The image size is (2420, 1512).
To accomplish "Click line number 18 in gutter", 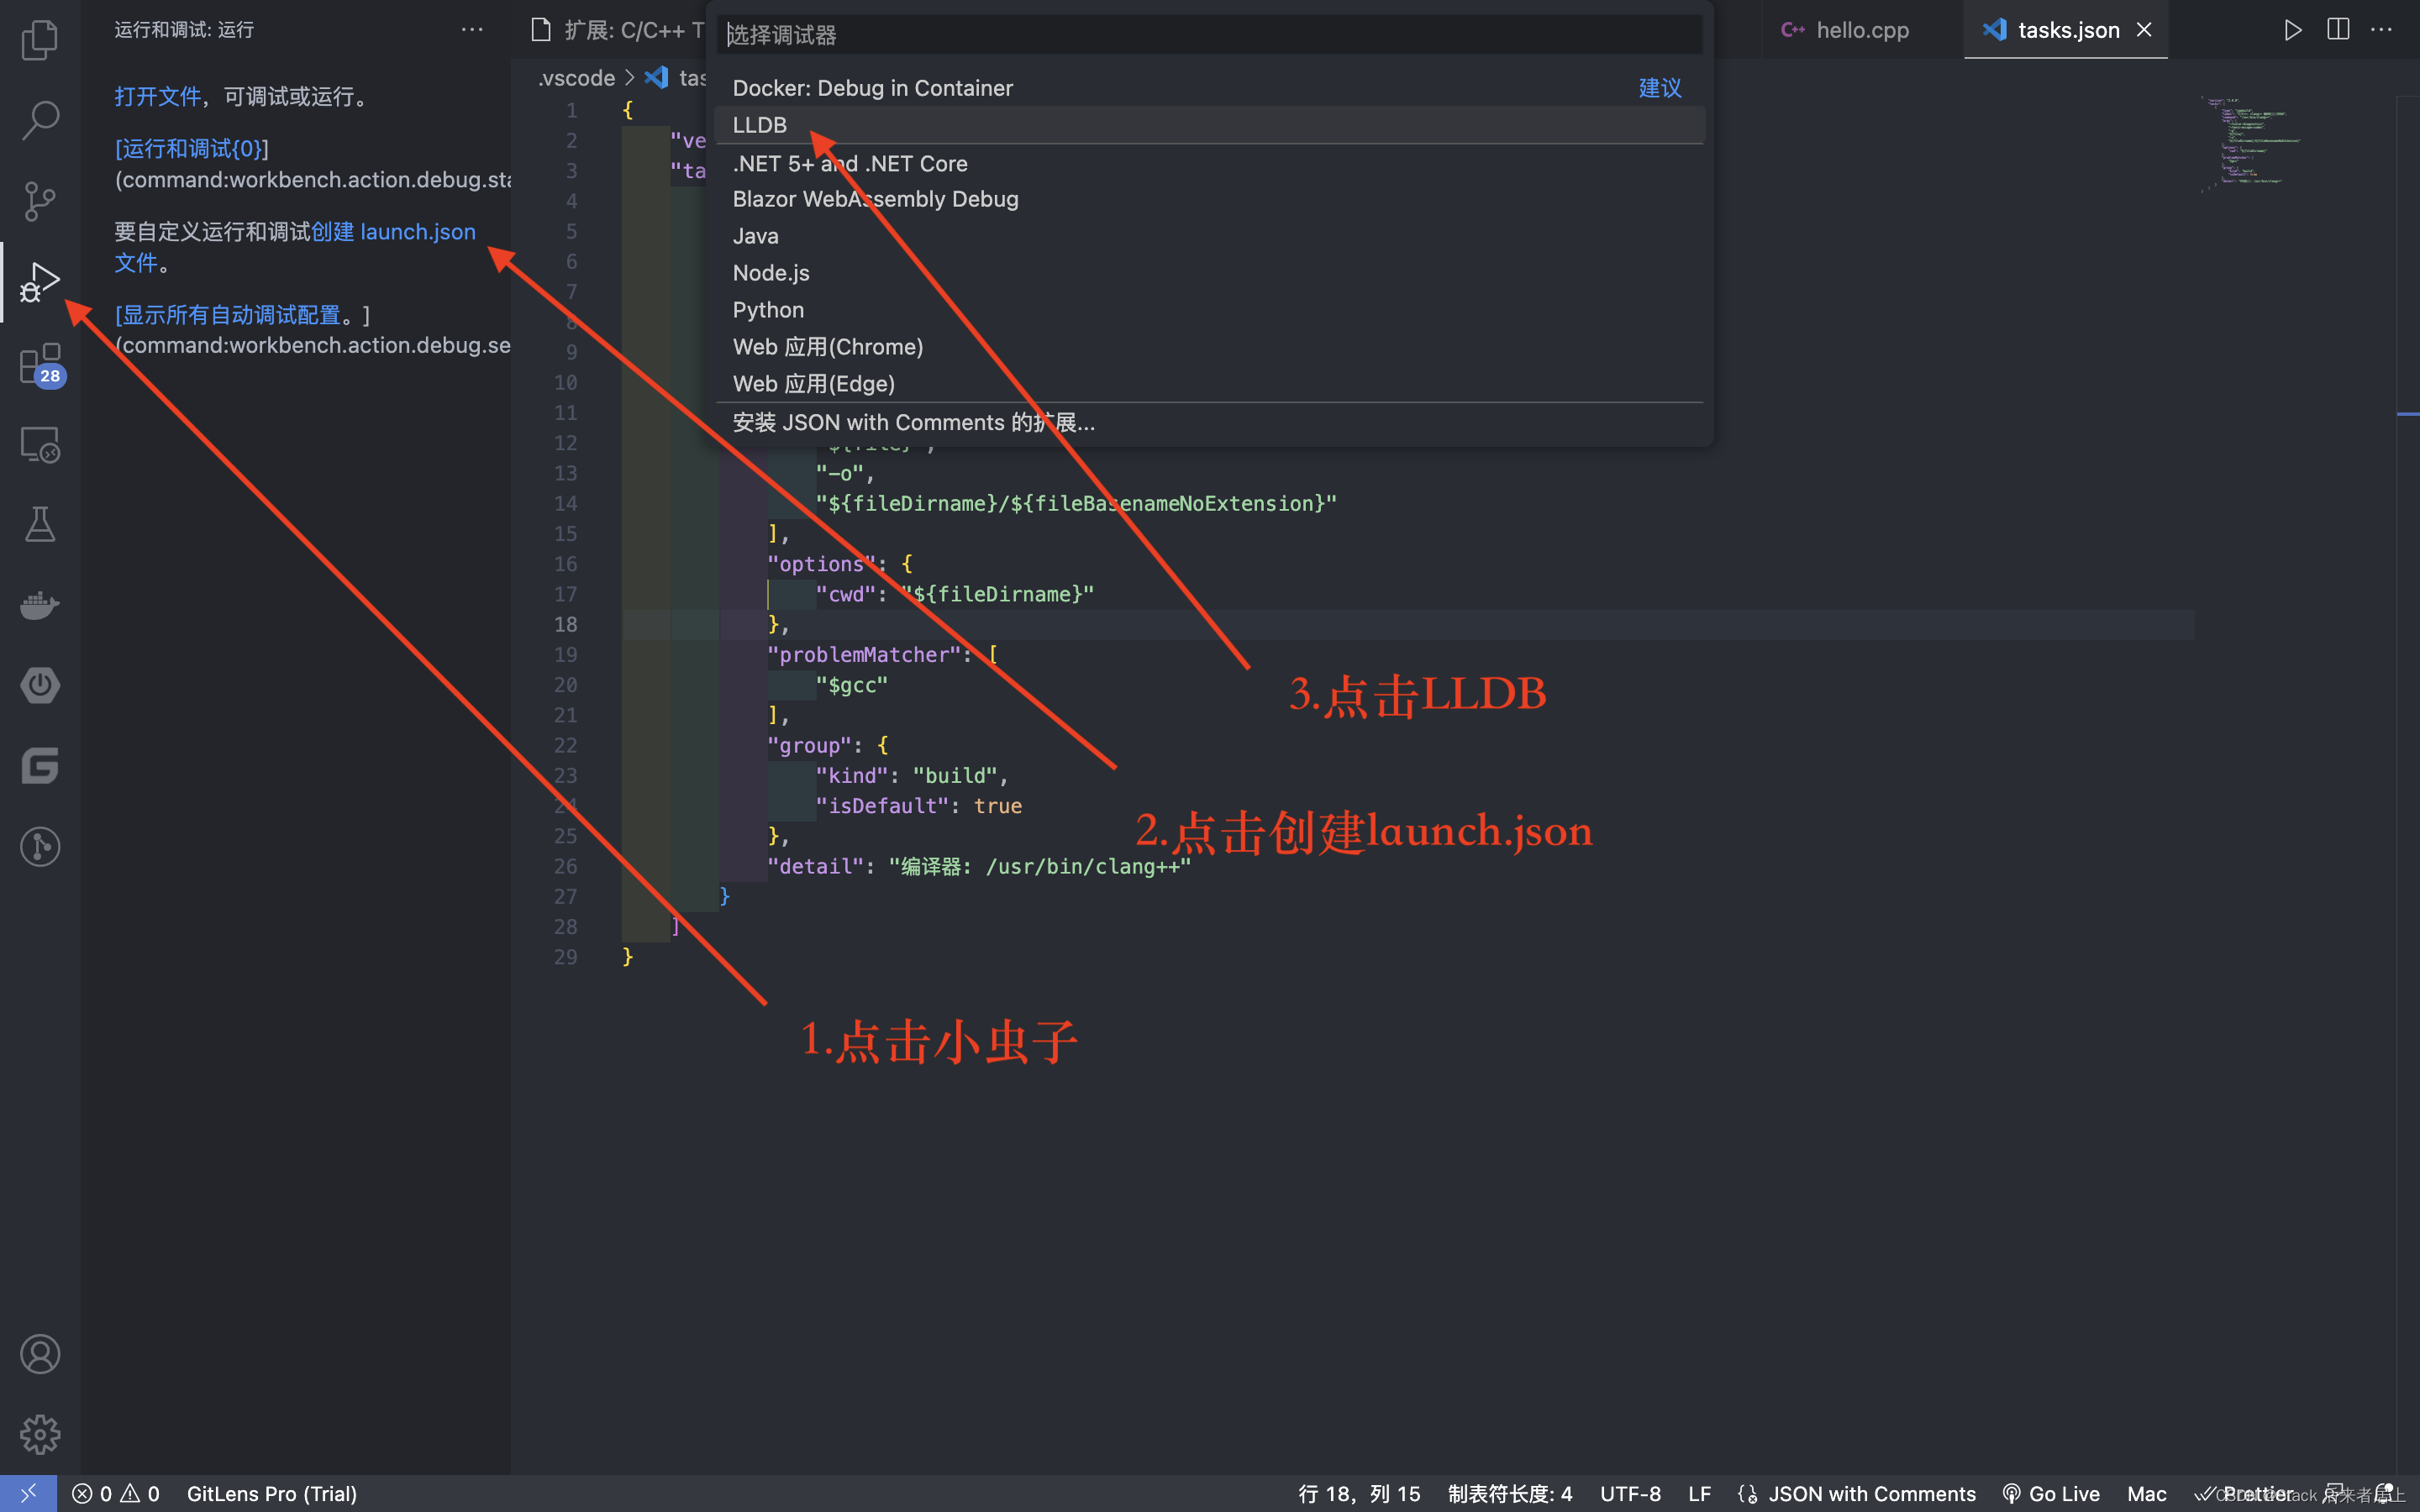I will 566,625.
